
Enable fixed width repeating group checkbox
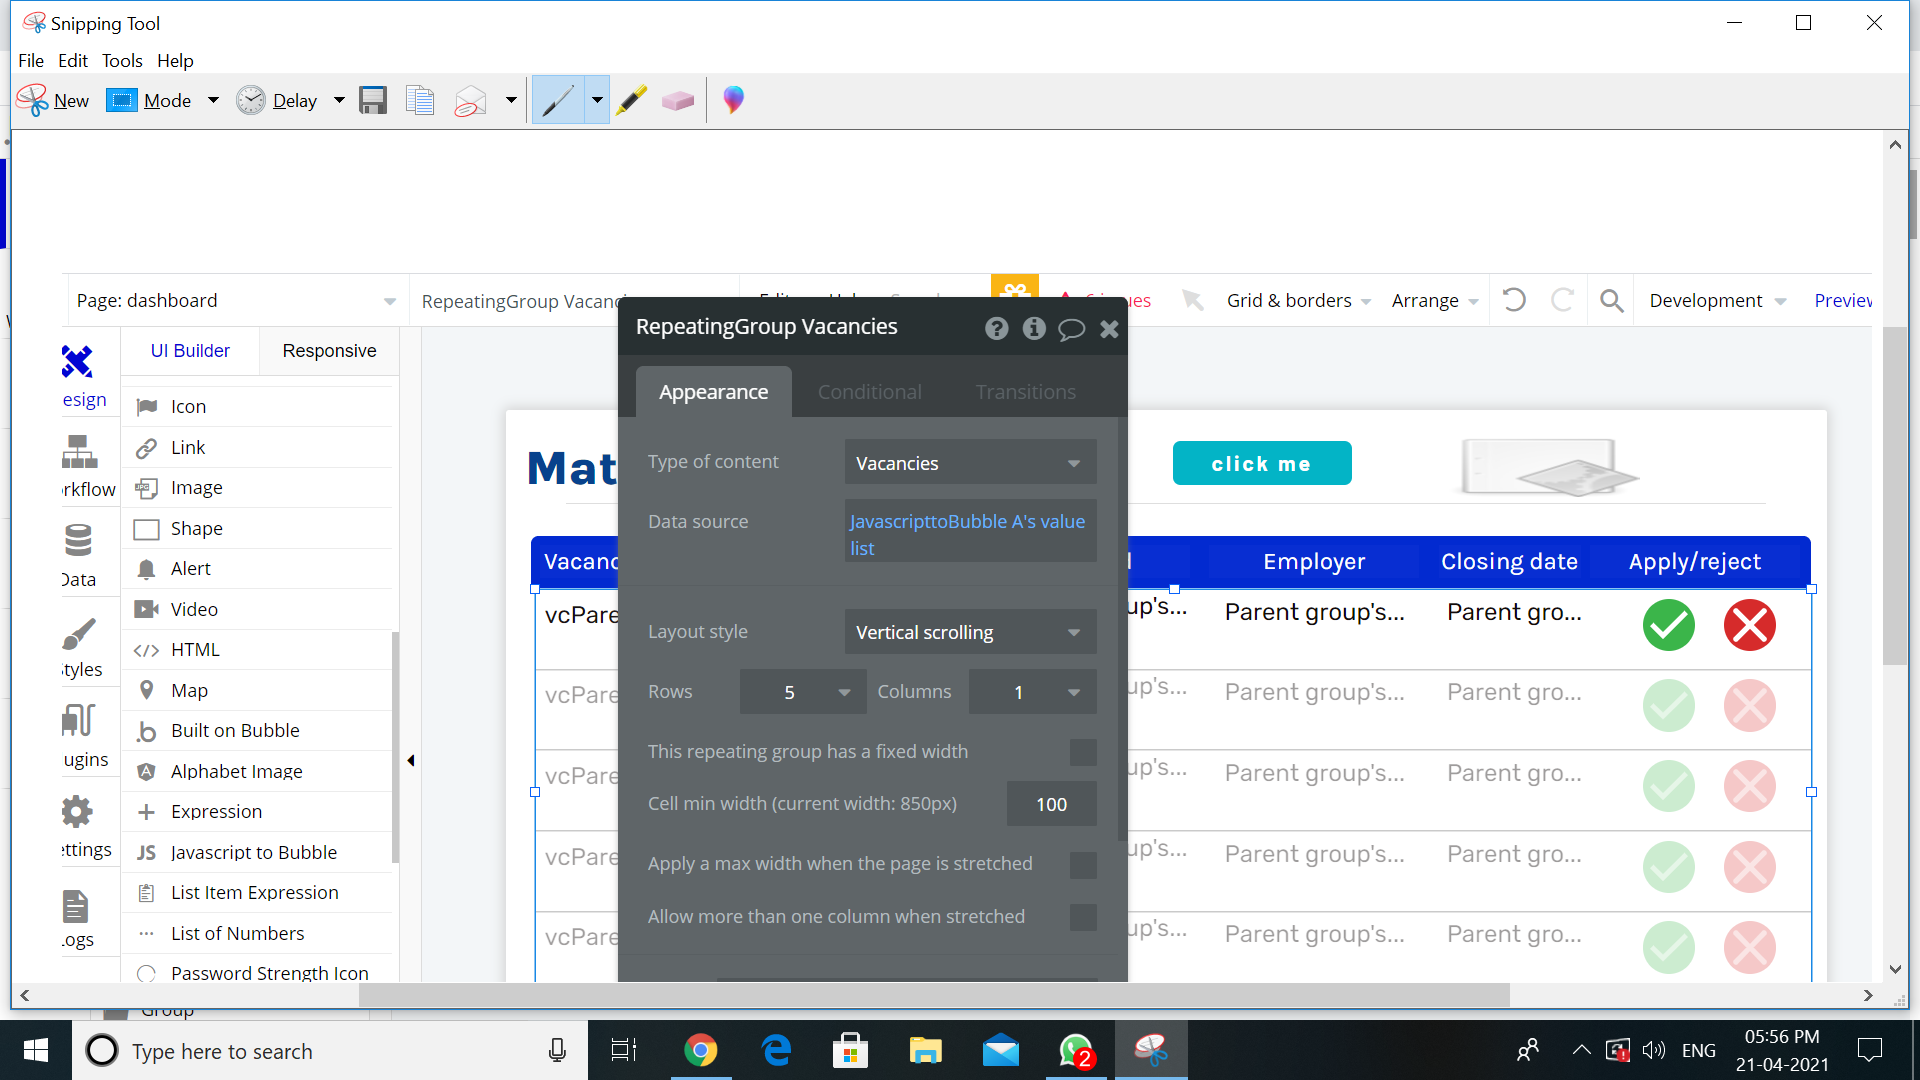click(1083, 752)
